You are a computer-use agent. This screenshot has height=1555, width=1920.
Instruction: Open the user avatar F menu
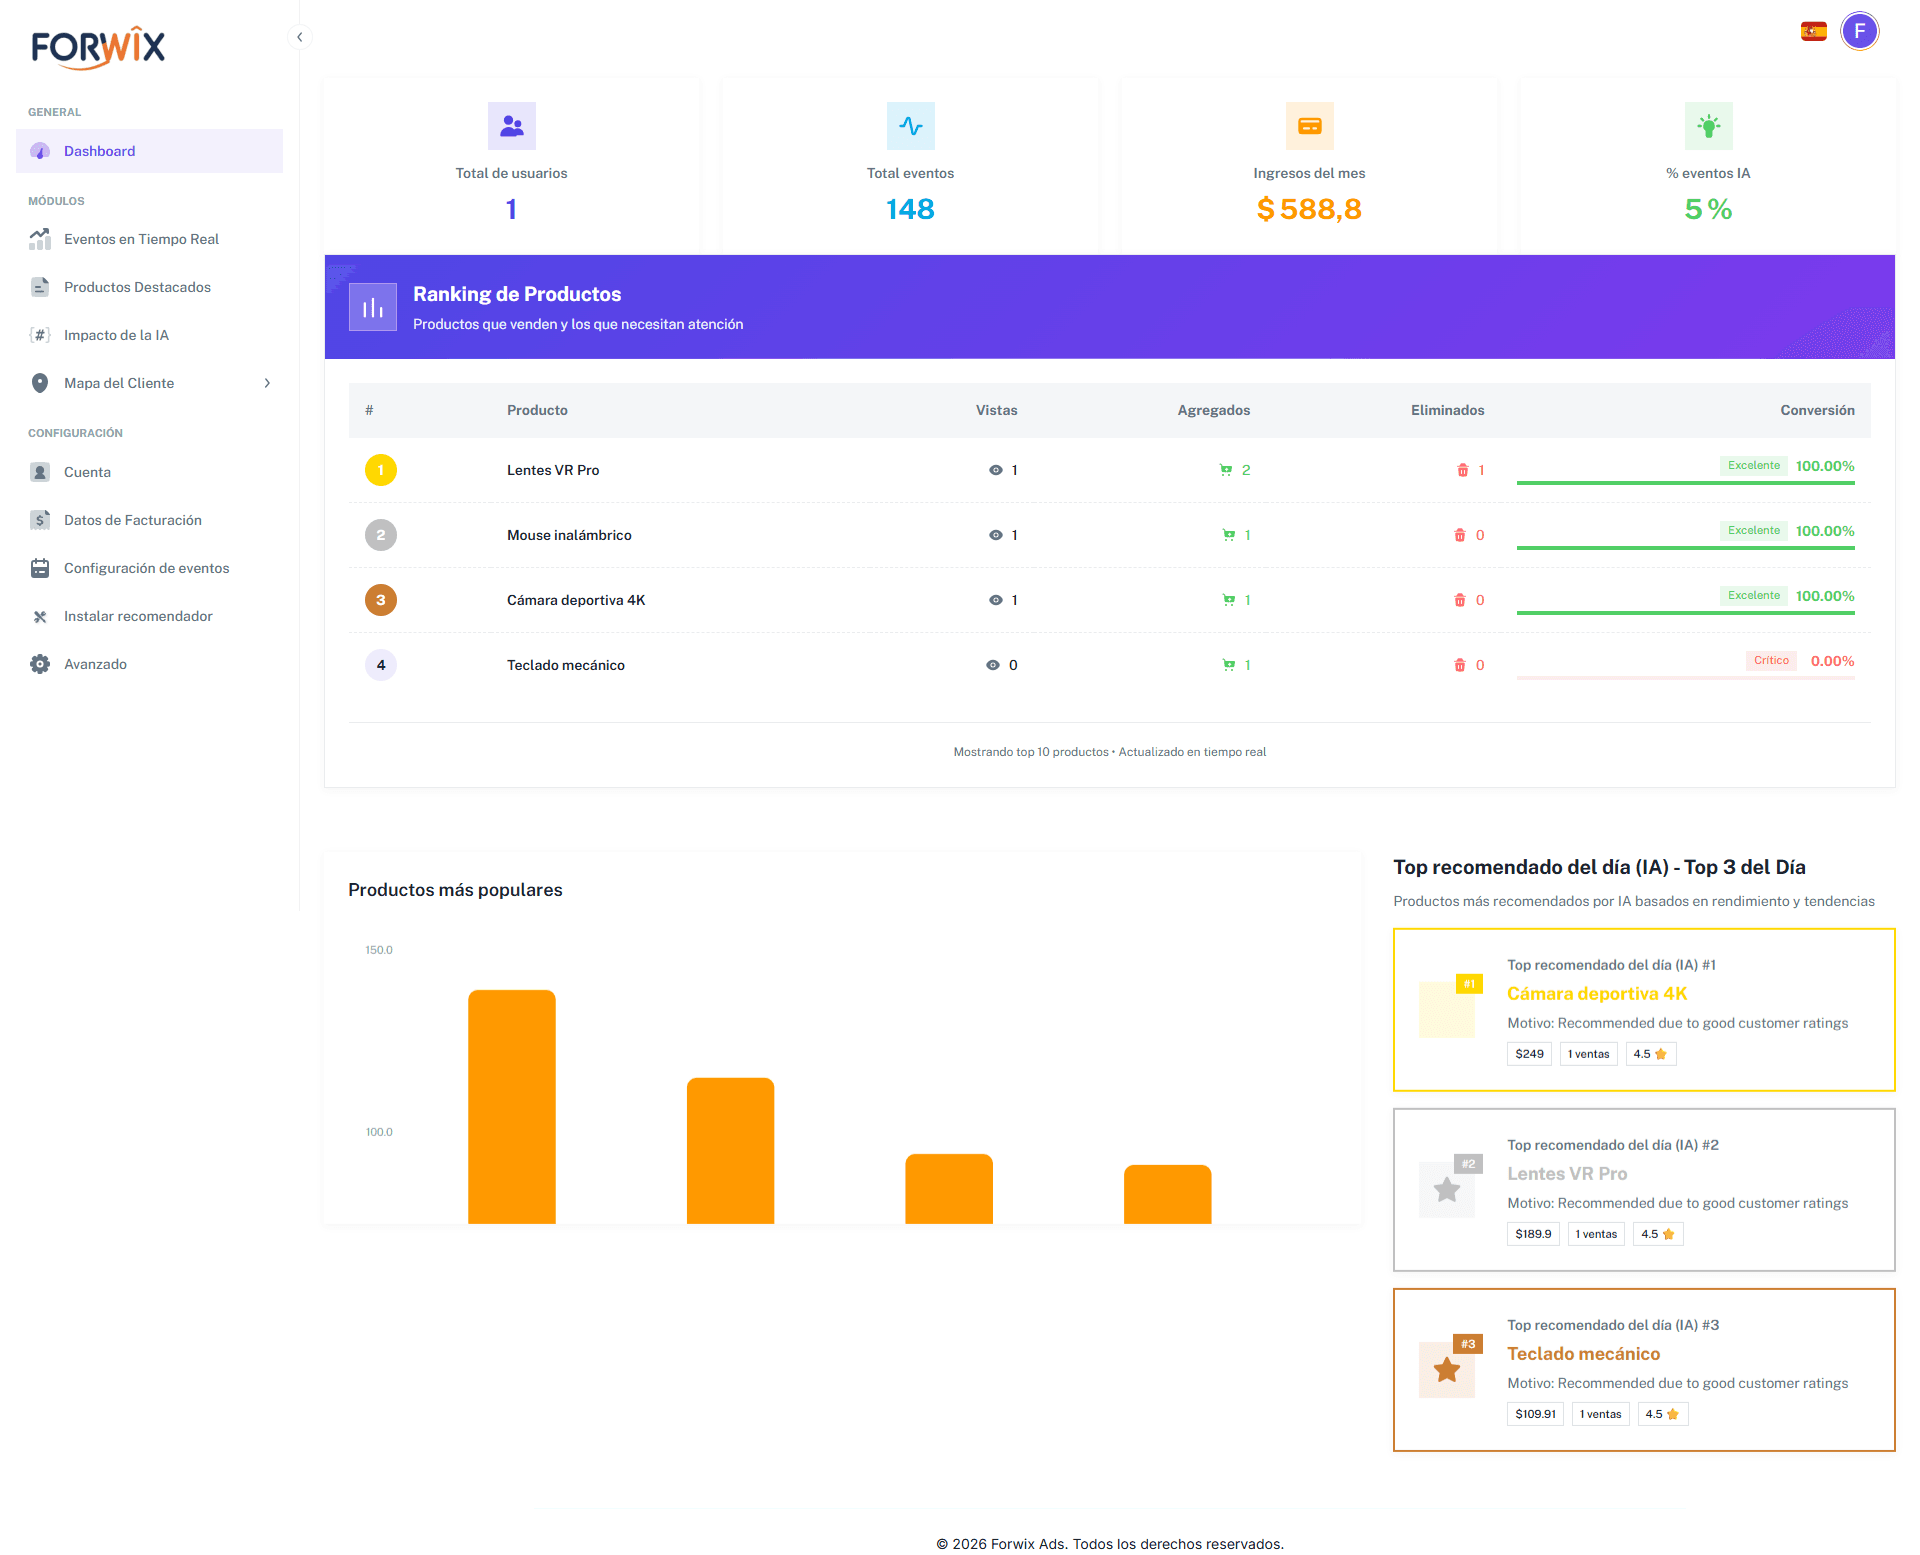pyautogui.click(x=1859, y=32)
